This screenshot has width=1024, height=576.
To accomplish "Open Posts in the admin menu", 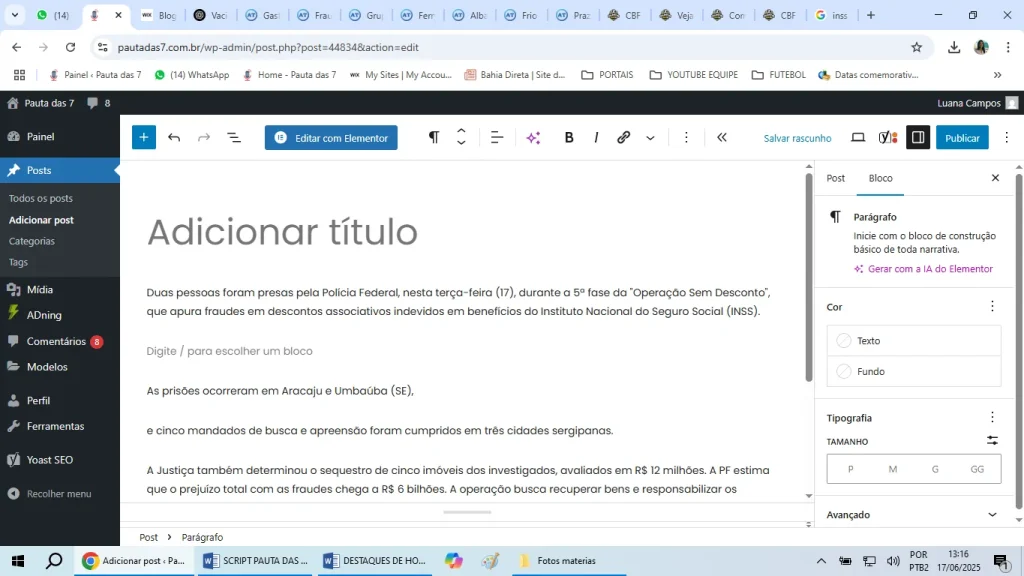I will pos(59,170).
